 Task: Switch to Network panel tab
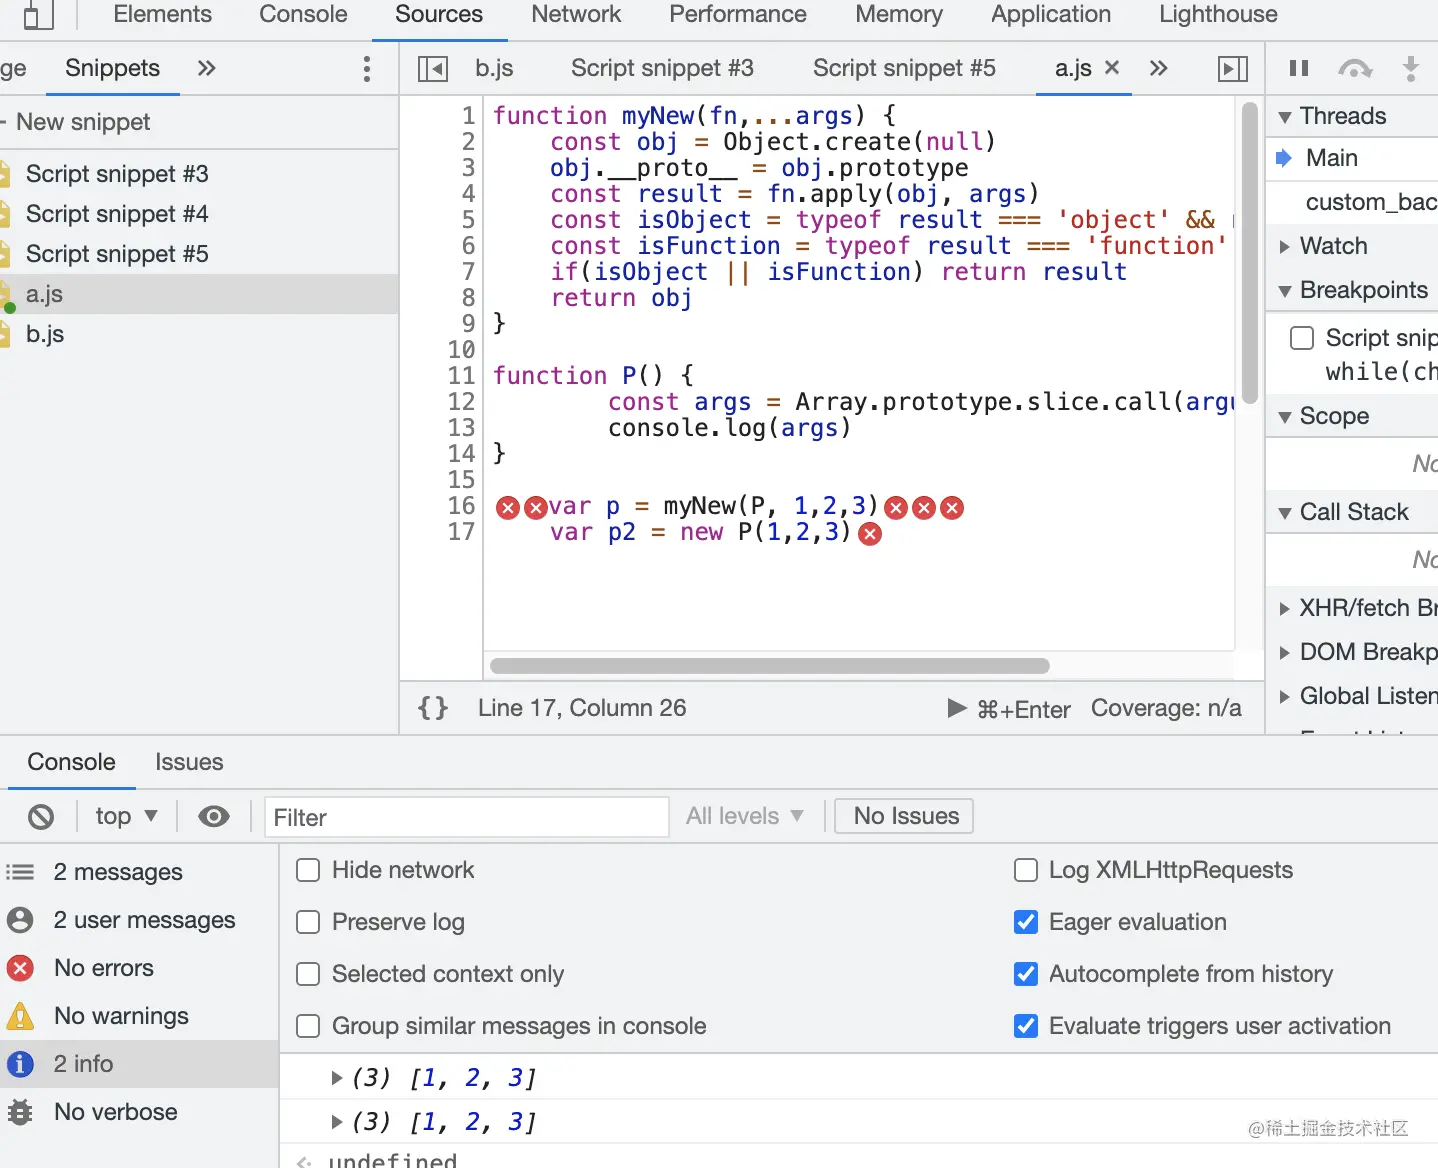(576, 14)
